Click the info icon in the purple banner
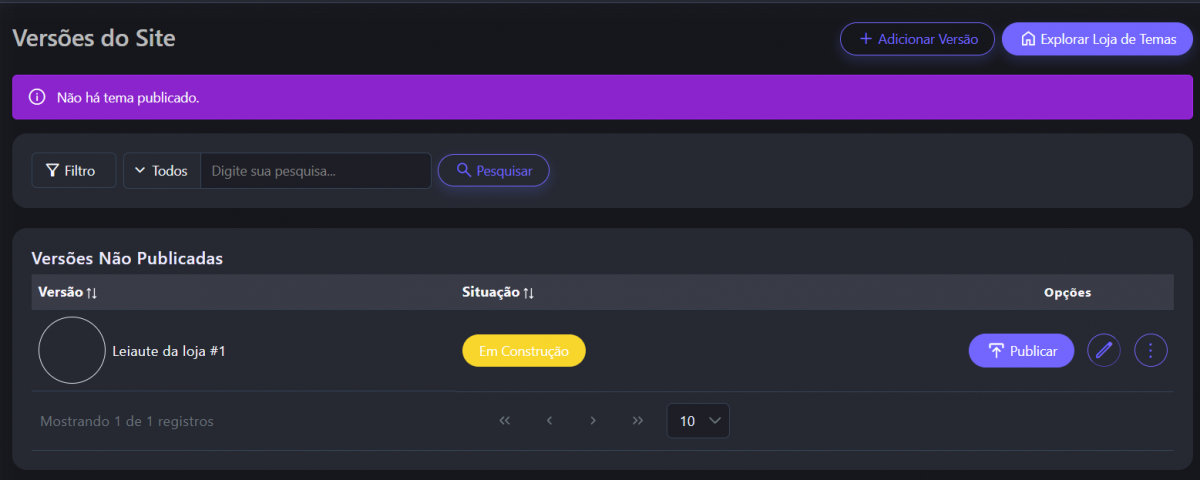Image resolution: width=1200 pixels, height=480 pixels. tap(37, 97)
